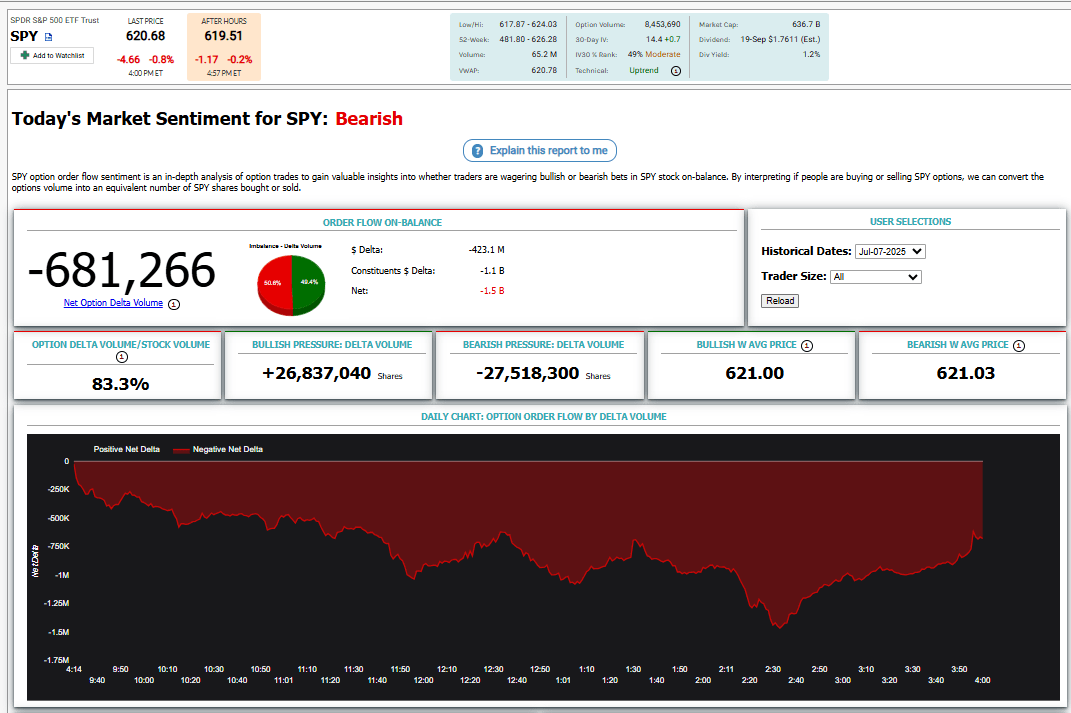Screen dimensions: 1071x713
Task: Click the last price value 620.68
Action: tap(145, 36)
